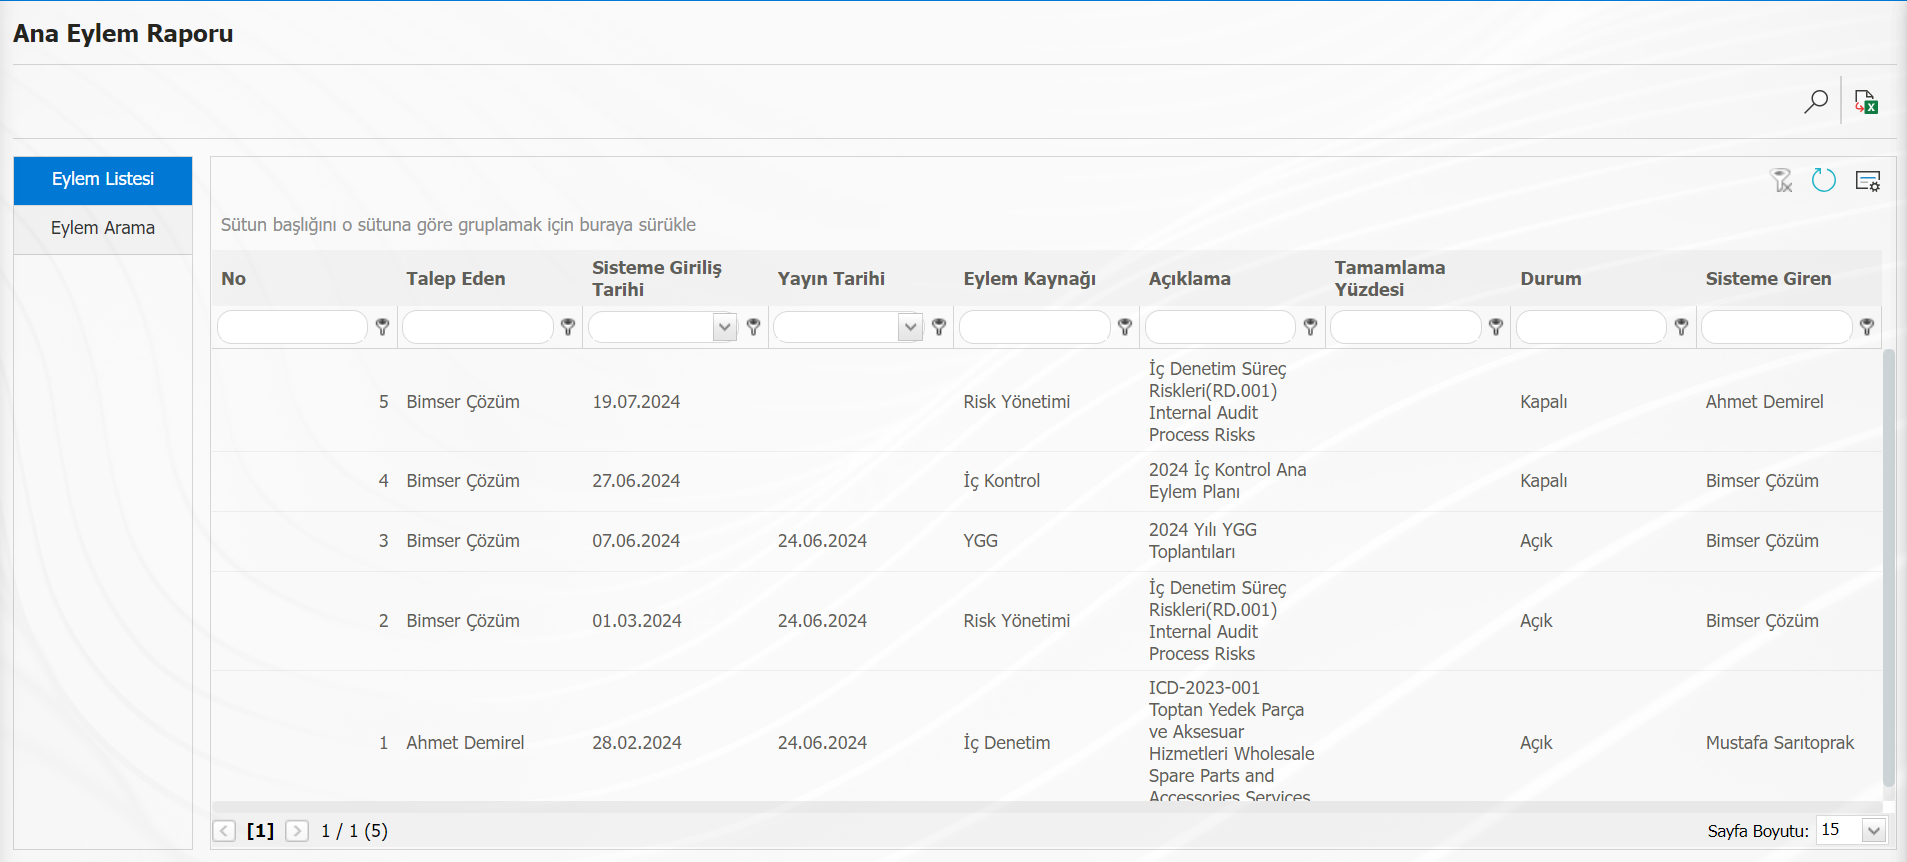Click '2024 İç Kontrol Ana Eylem Planı' description
The image size is (1907, 862).
[x=1228, y=481]
